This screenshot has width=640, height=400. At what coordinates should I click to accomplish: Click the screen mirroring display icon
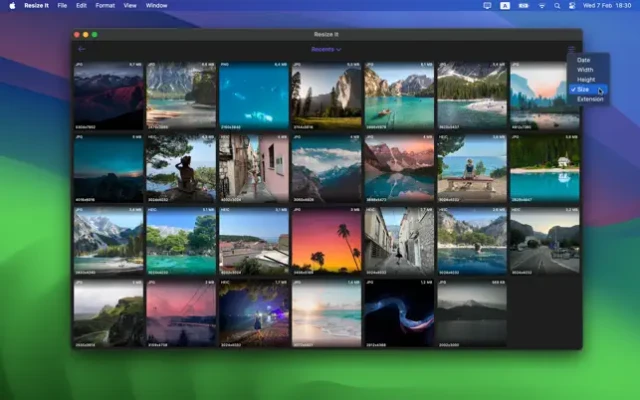click(487, 5)
